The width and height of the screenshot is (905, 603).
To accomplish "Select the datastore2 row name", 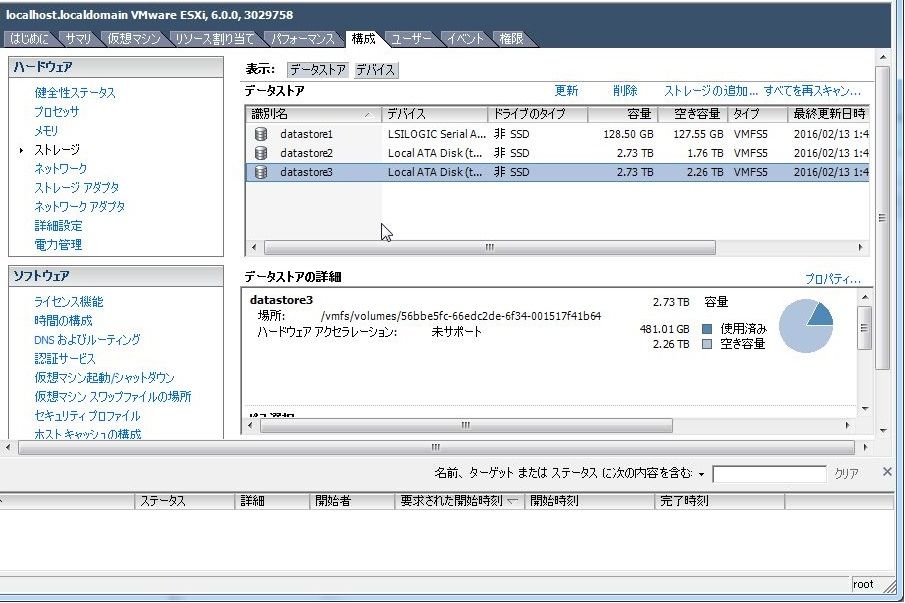I will click(x=306, y=153).
